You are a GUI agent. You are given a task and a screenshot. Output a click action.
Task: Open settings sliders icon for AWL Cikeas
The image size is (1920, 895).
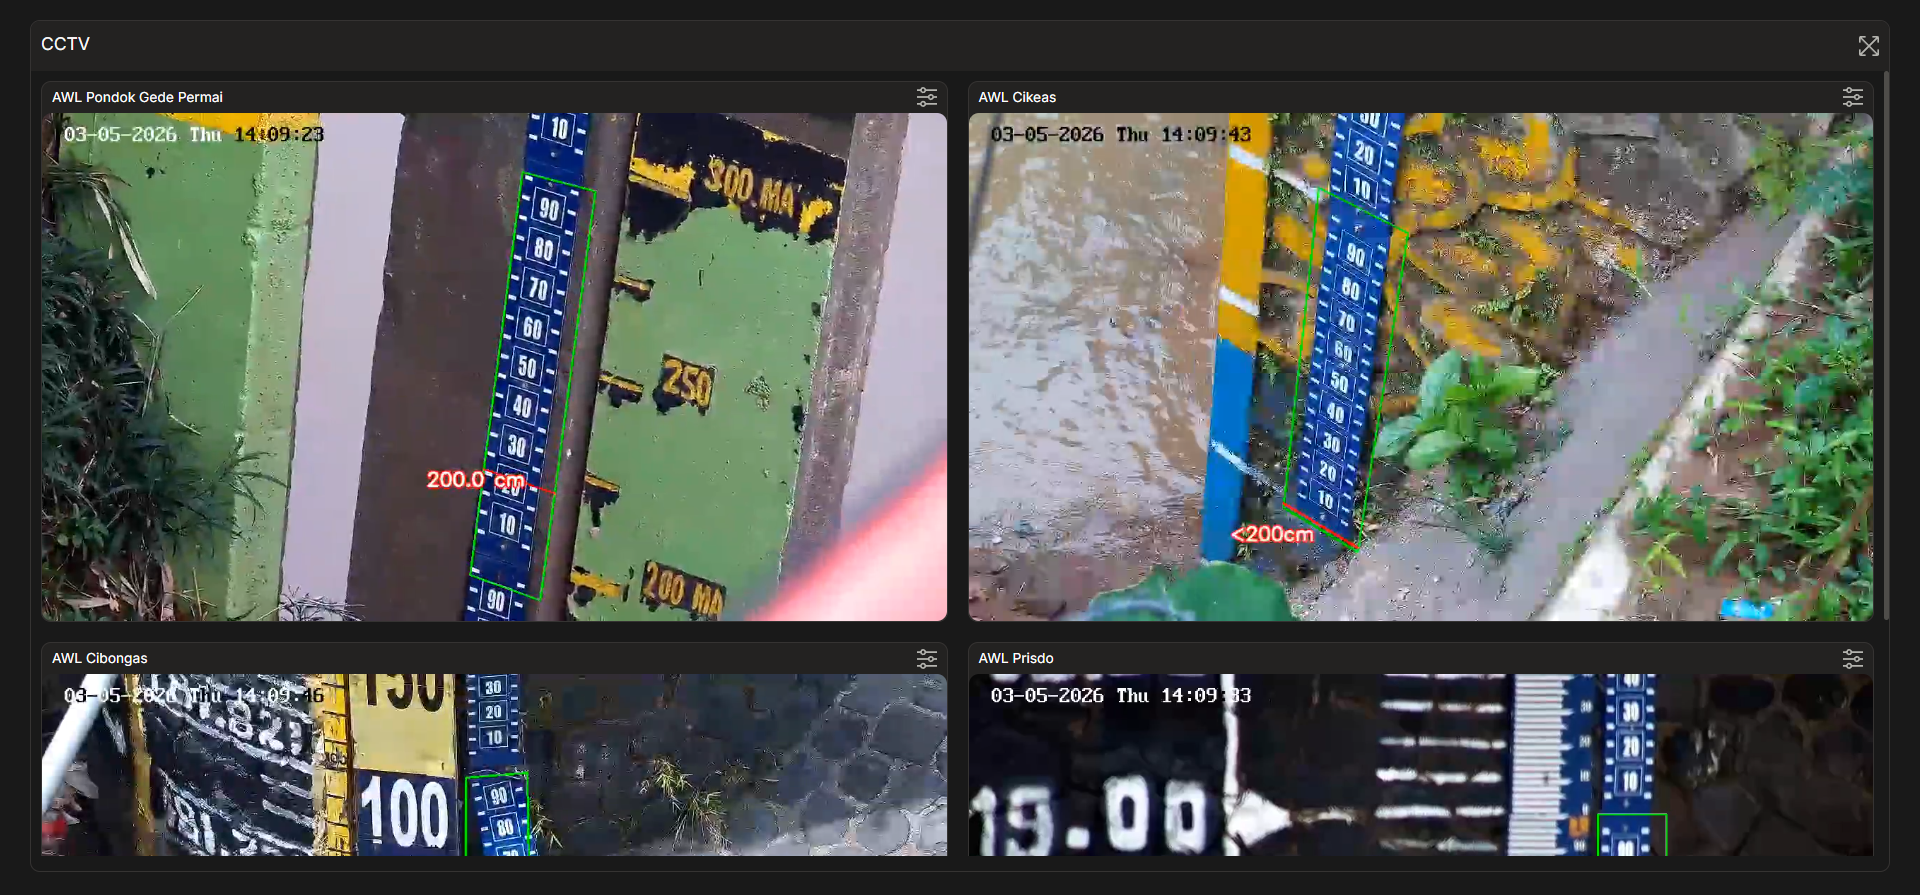1852,97
